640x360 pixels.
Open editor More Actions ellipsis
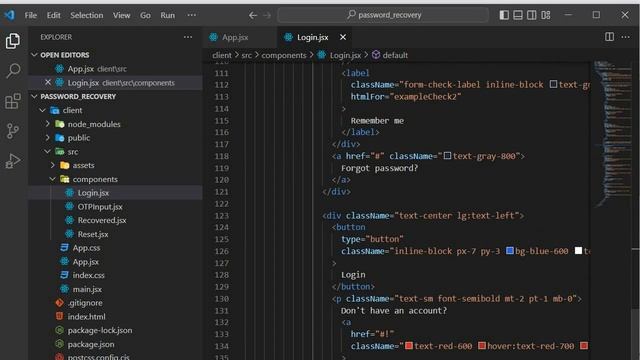pos(625,37)
